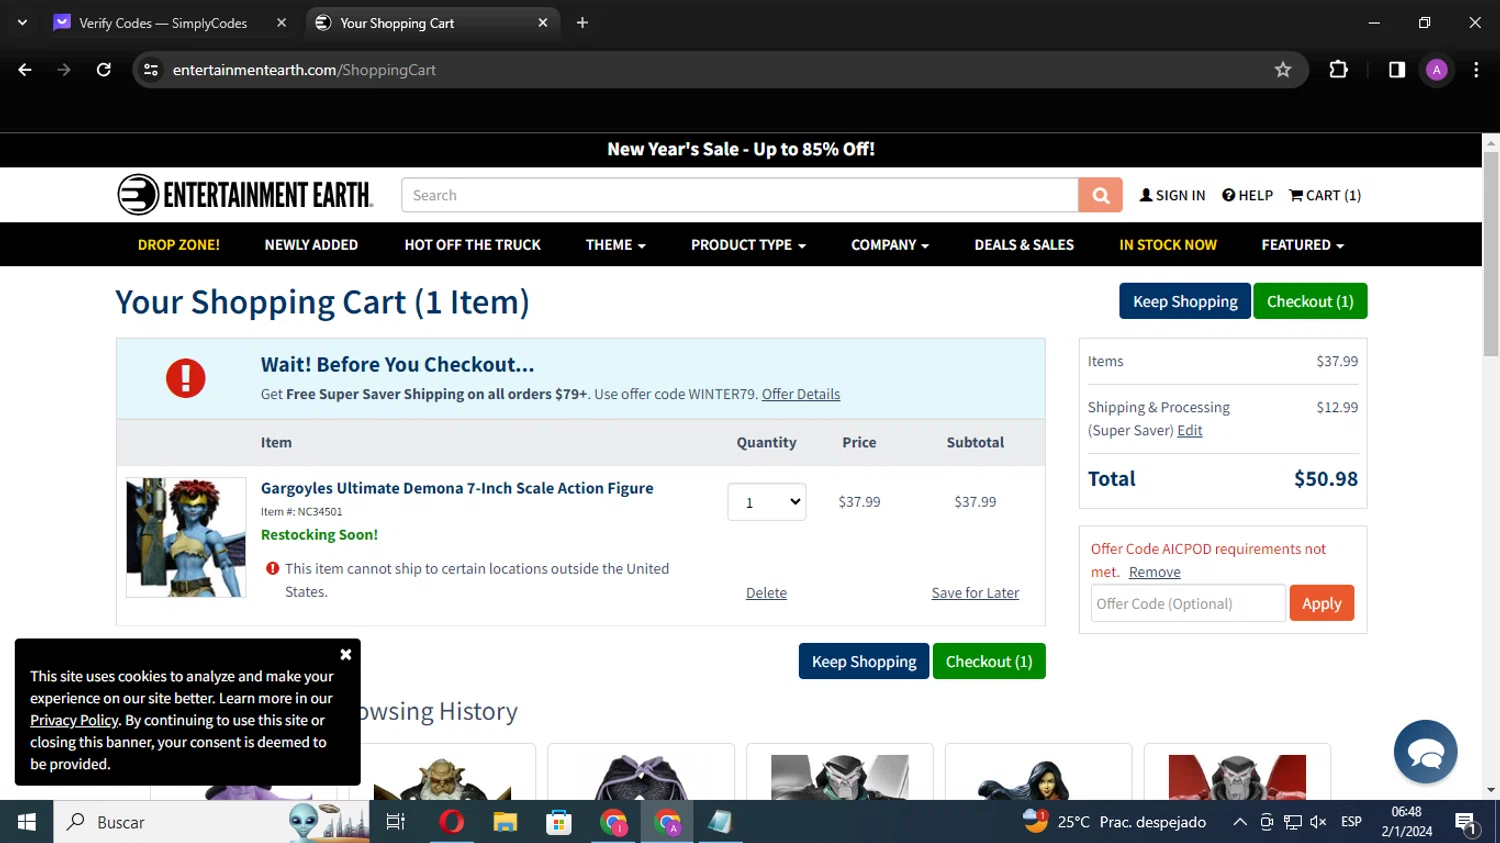1500x843 pixels.
Task: Apply the offer code
Action: coord(1321,603)
